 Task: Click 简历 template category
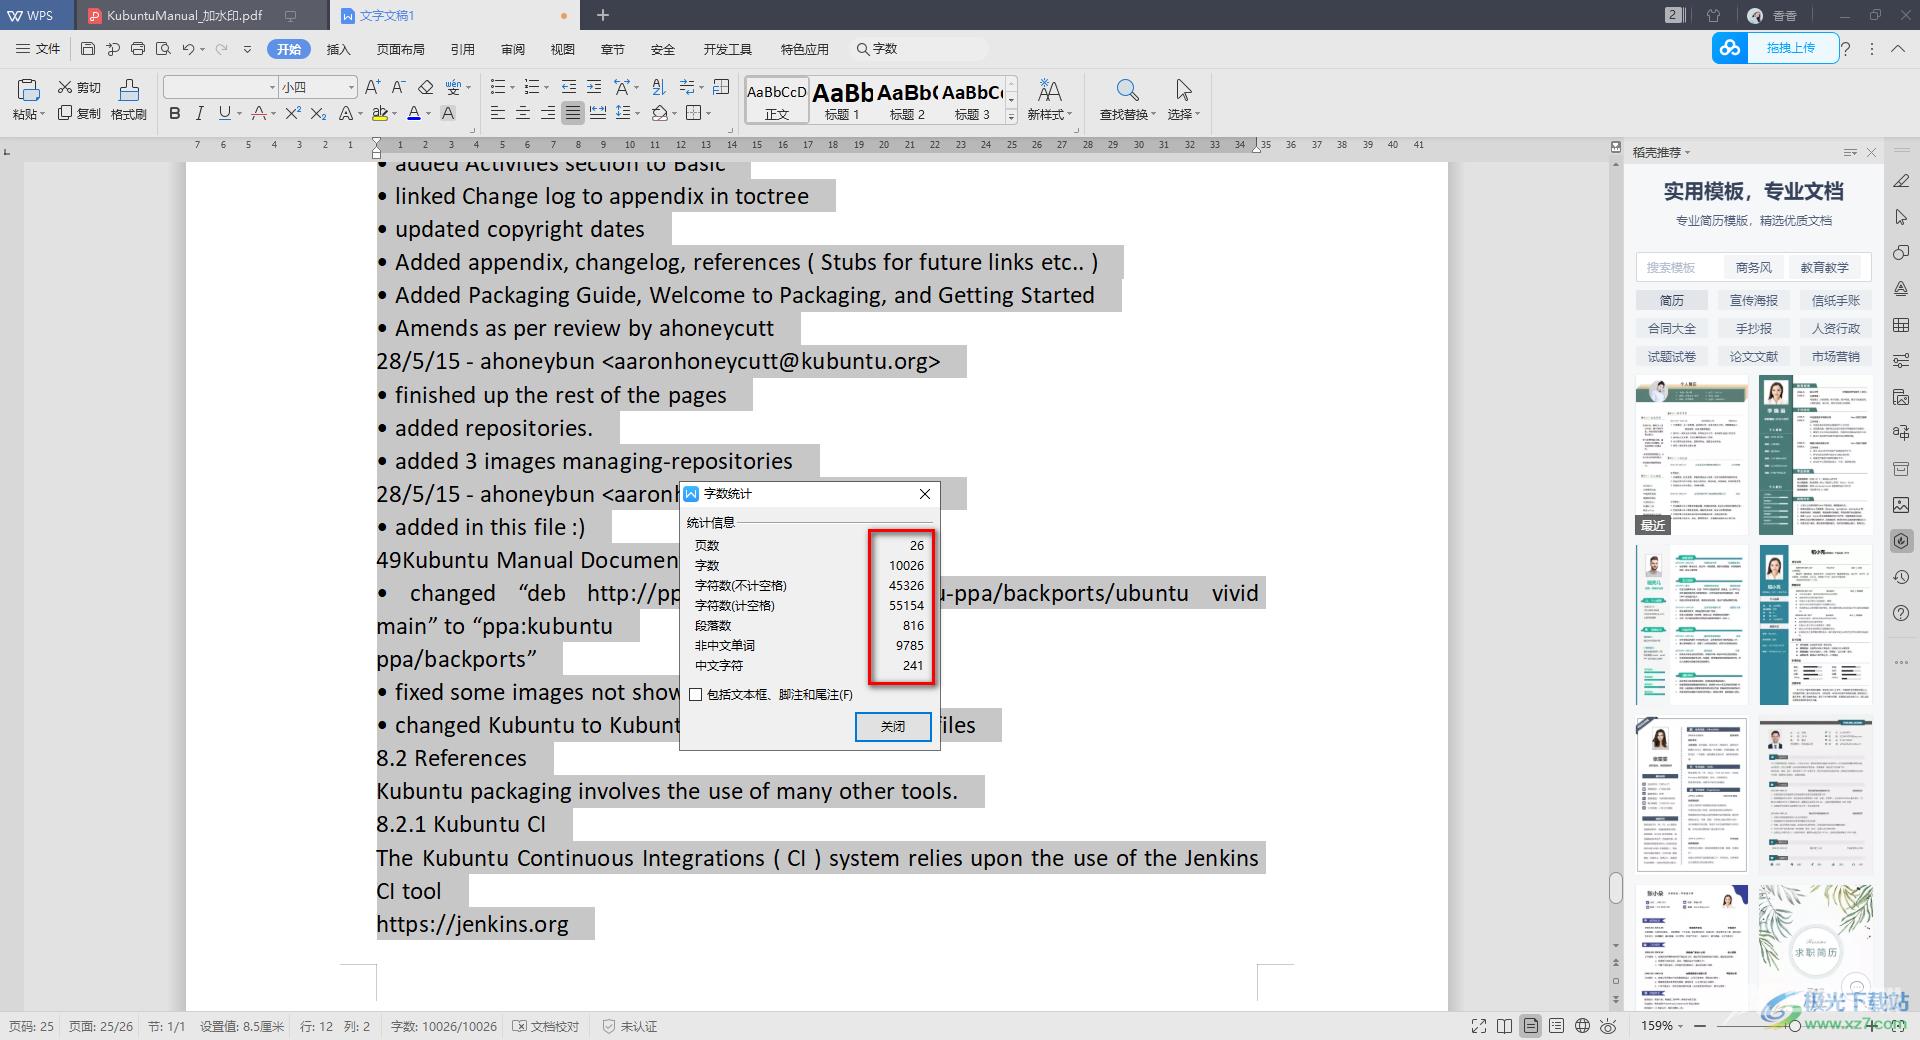point(1672,300)
